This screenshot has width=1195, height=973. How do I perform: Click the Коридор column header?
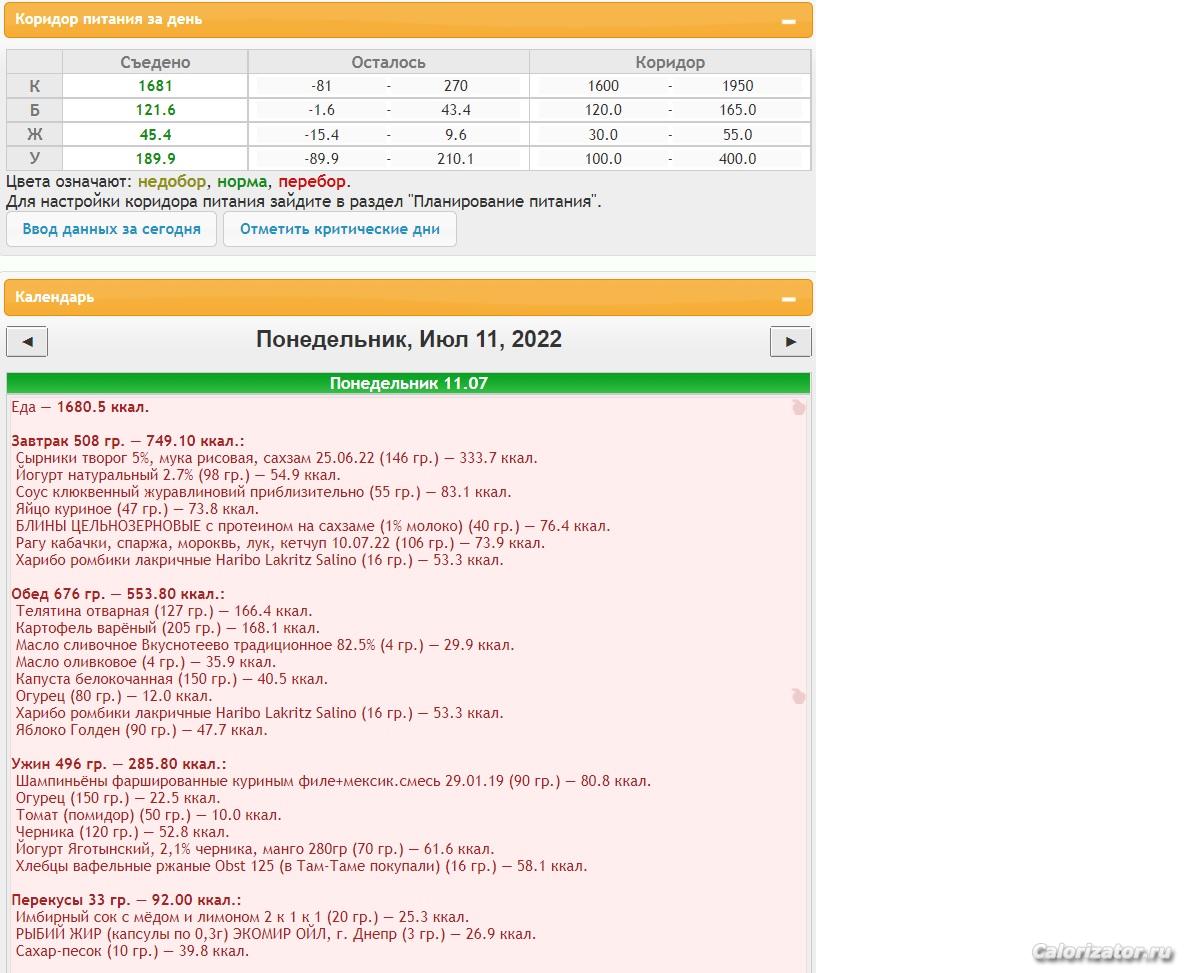click(669, 62)
